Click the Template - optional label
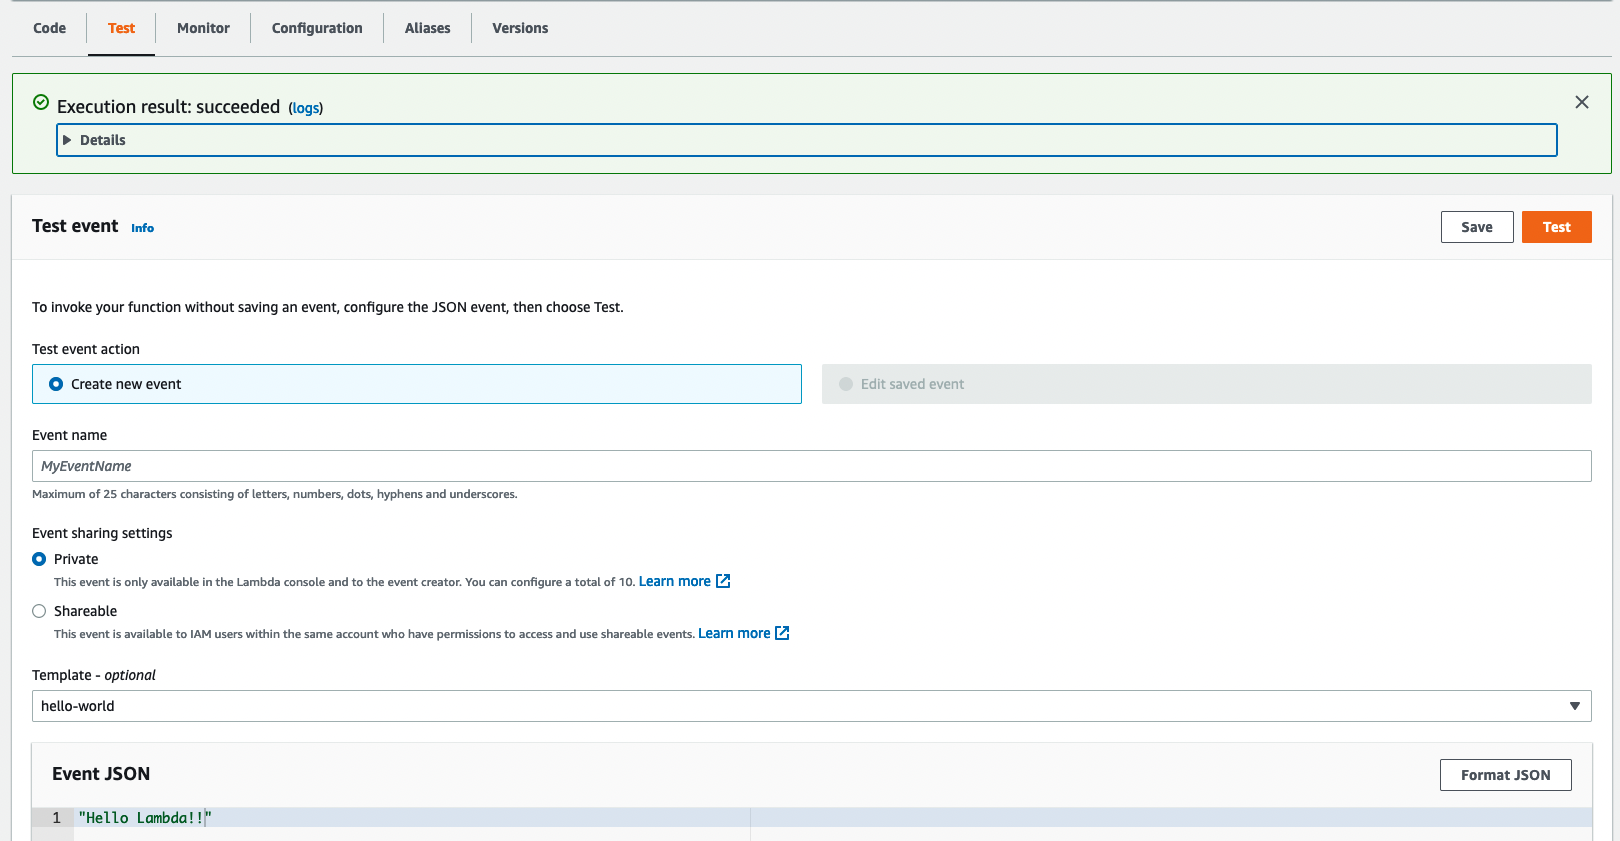The image size is (1620, 841). click(94, 675)
